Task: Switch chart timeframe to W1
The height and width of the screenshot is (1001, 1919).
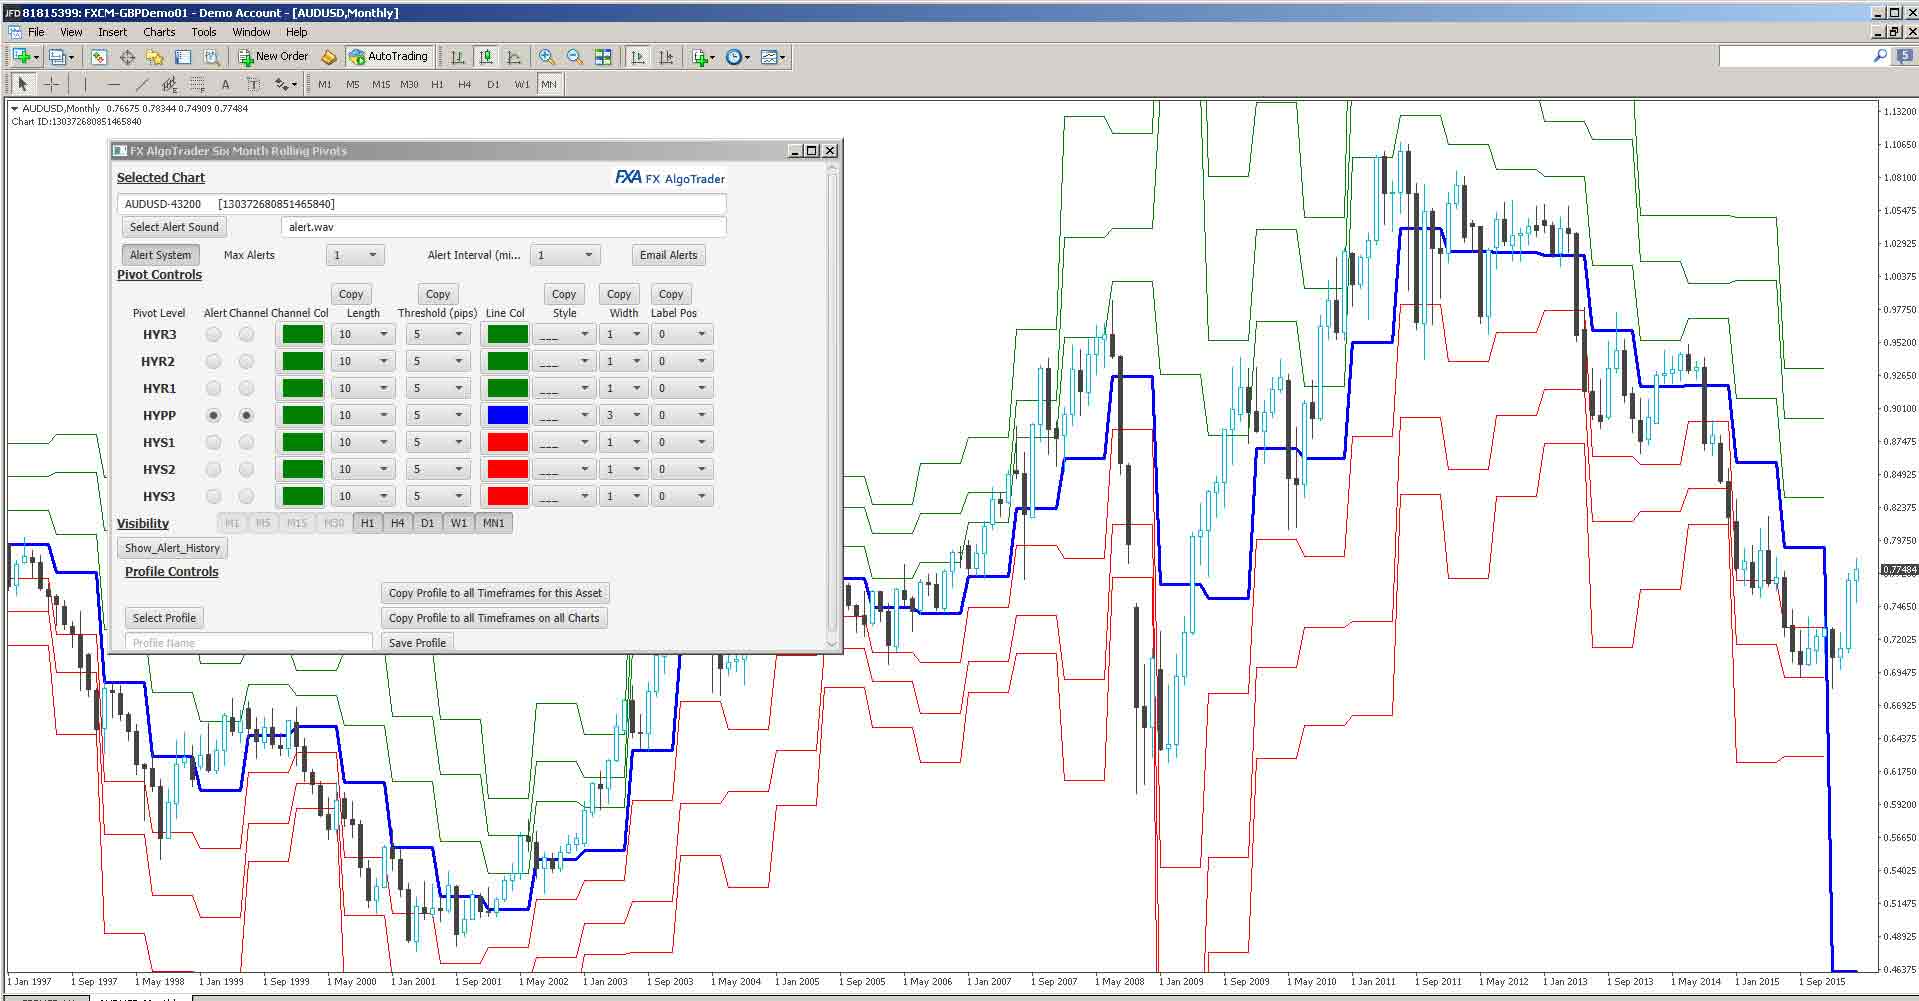Action: [x=521, y=85]
